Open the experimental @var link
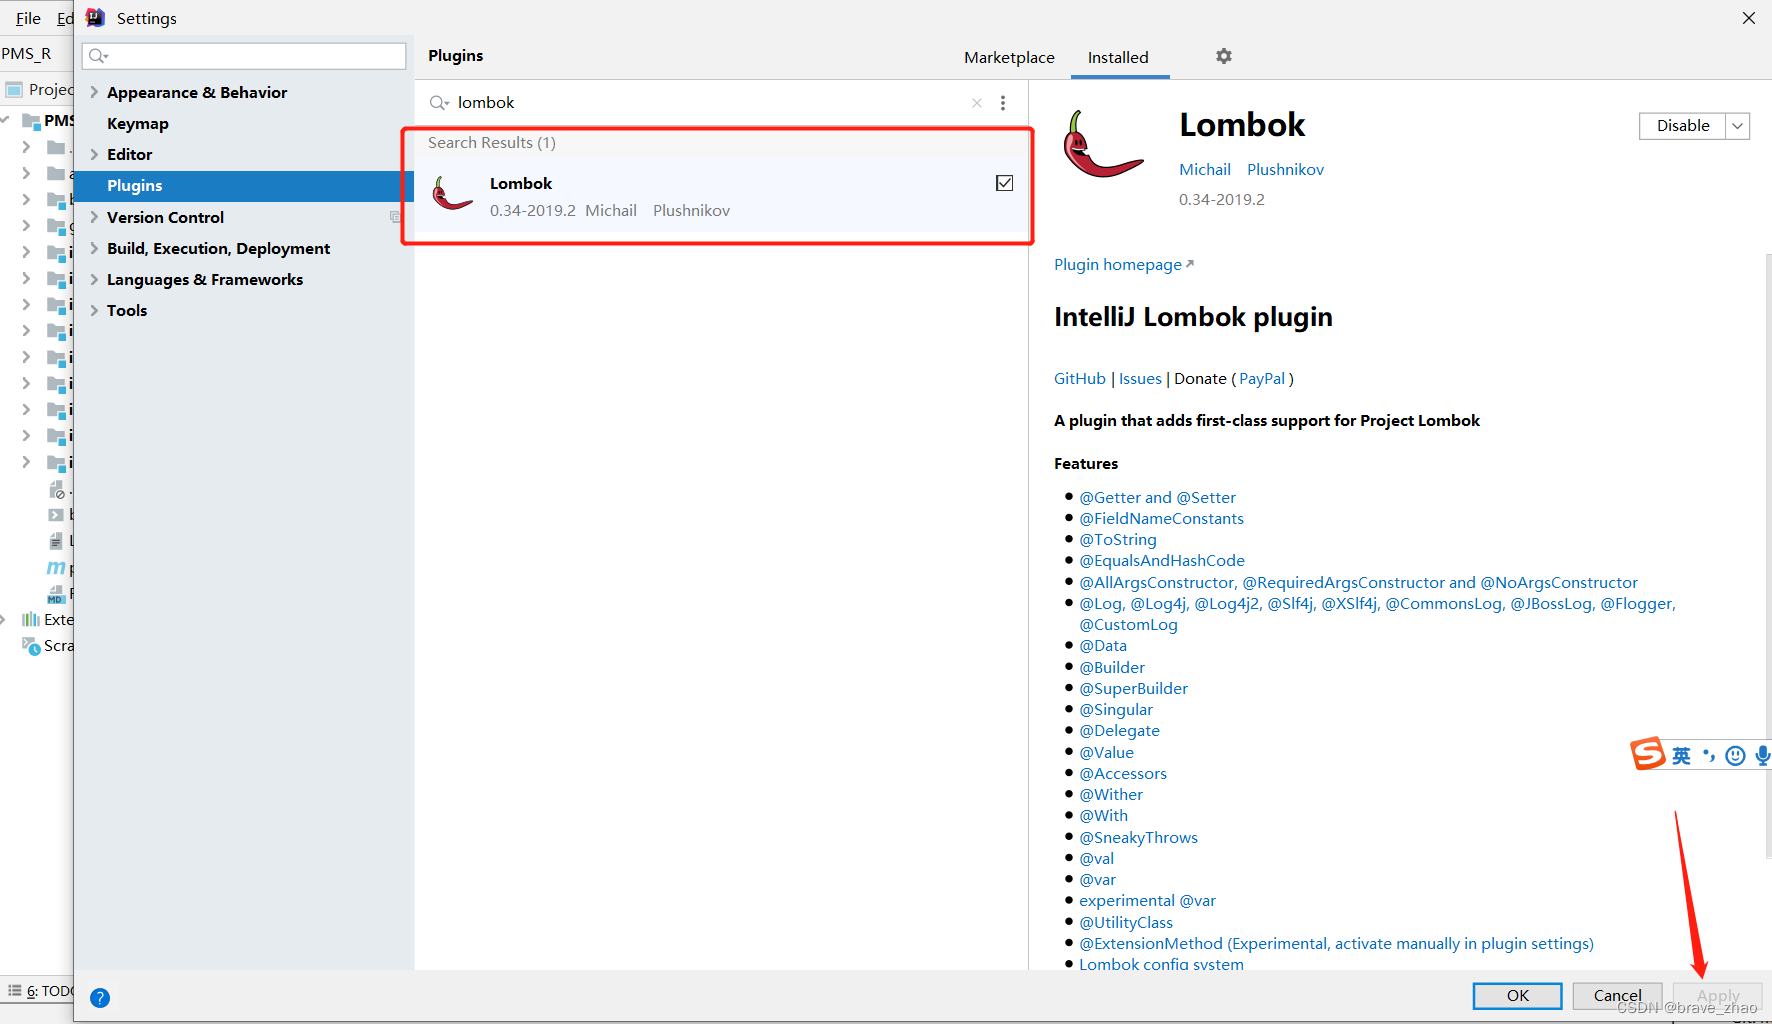This screenshot has width=1772, height=1024. tap(1147, 900)
